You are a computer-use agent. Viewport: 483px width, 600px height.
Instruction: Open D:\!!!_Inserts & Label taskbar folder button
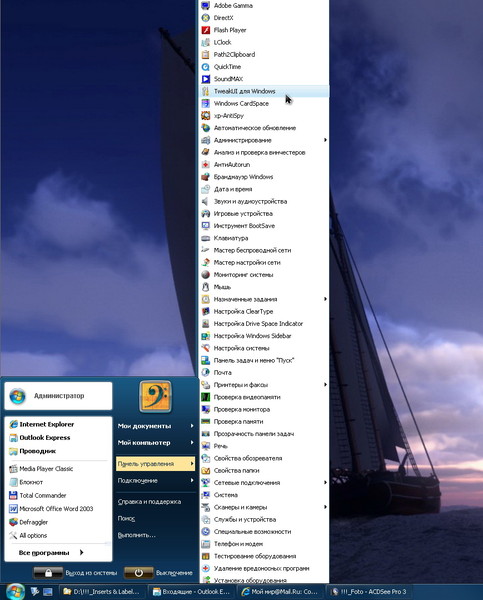point(102,592)
